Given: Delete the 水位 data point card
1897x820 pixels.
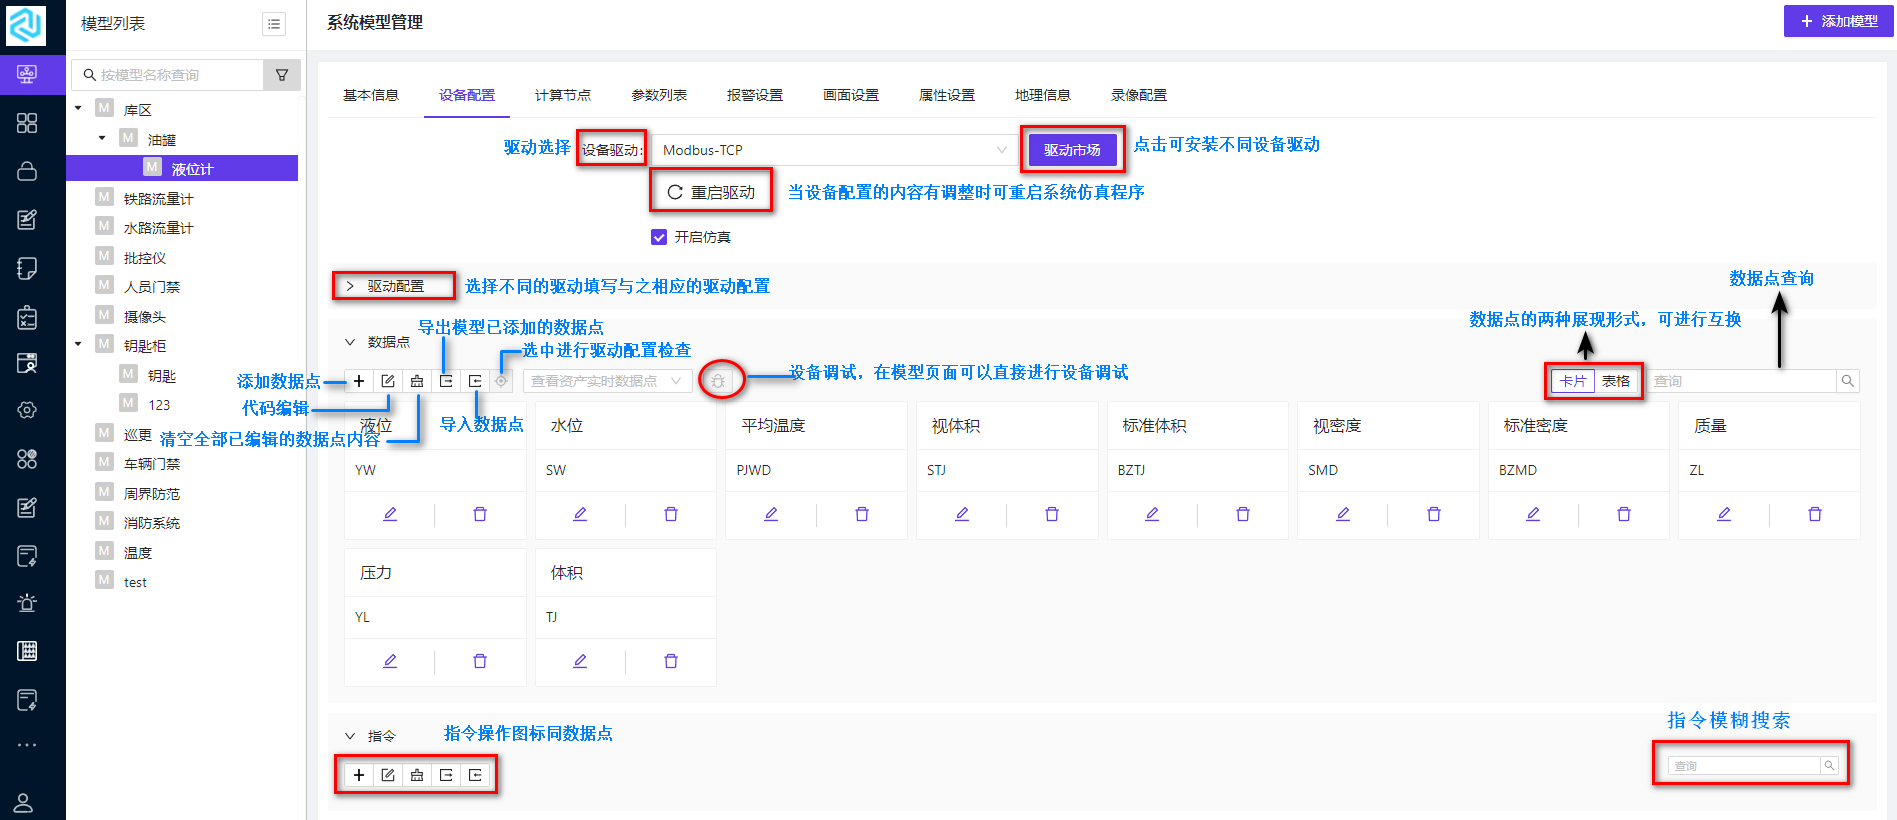Looking at the screenshot, I should (671, 514).
